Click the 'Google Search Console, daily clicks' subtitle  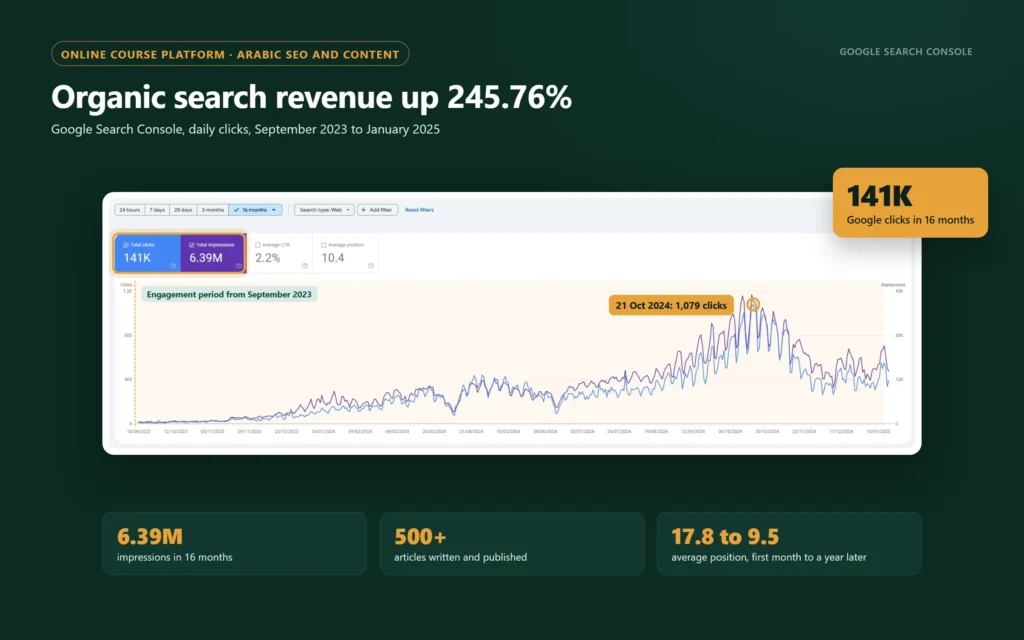[x=246, y=129]
